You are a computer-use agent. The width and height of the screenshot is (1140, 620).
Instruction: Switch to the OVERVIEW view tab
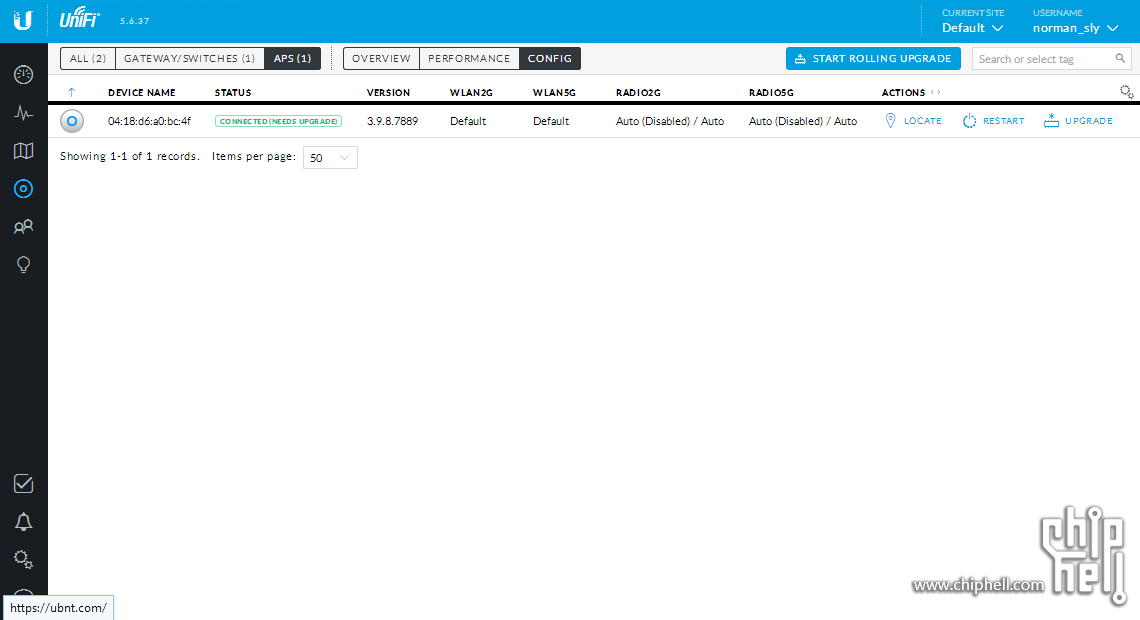tap(381, 58)
